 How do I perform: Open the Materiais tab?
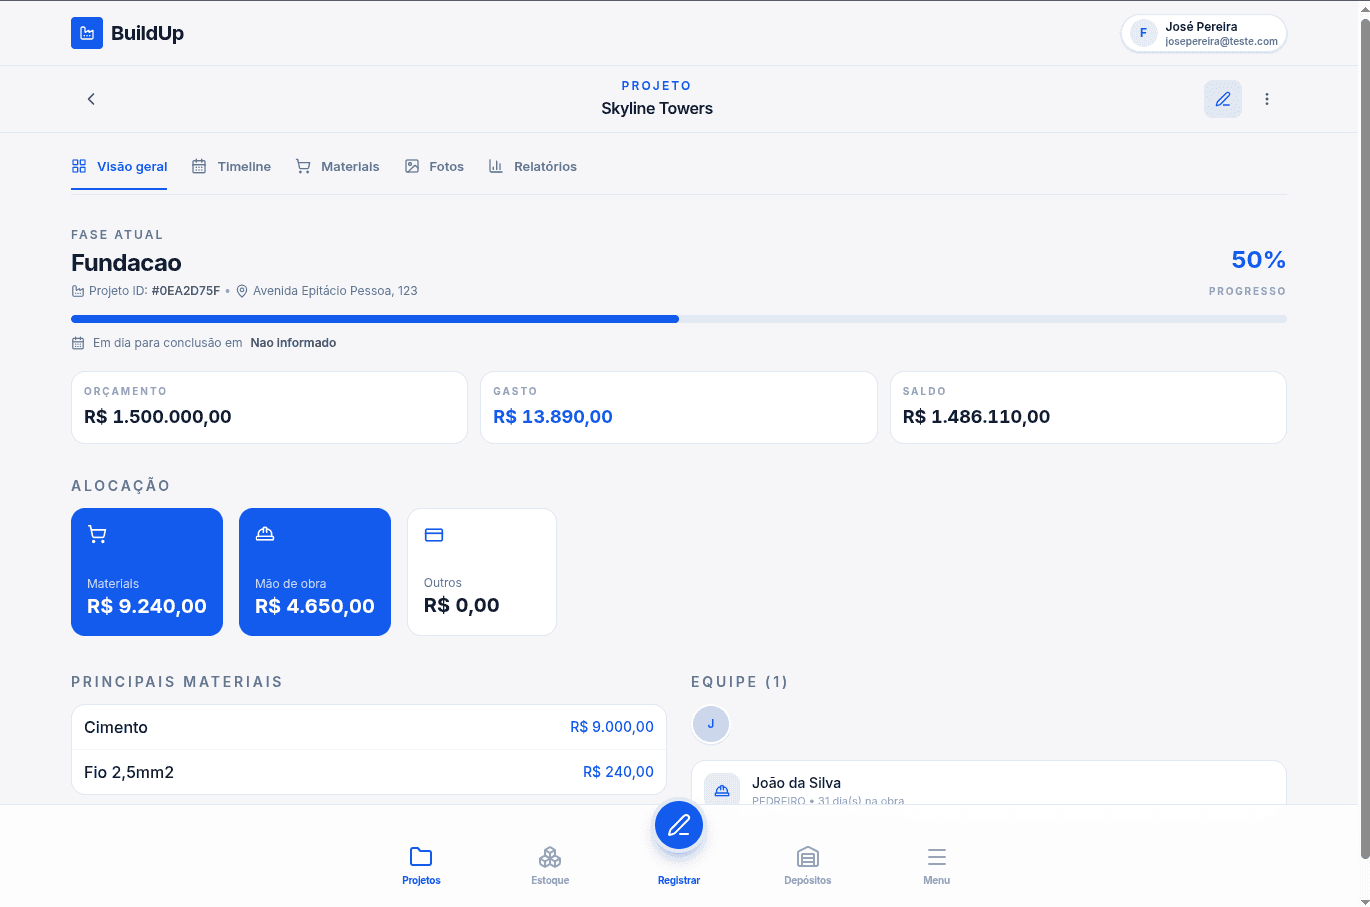coord(338,167)
